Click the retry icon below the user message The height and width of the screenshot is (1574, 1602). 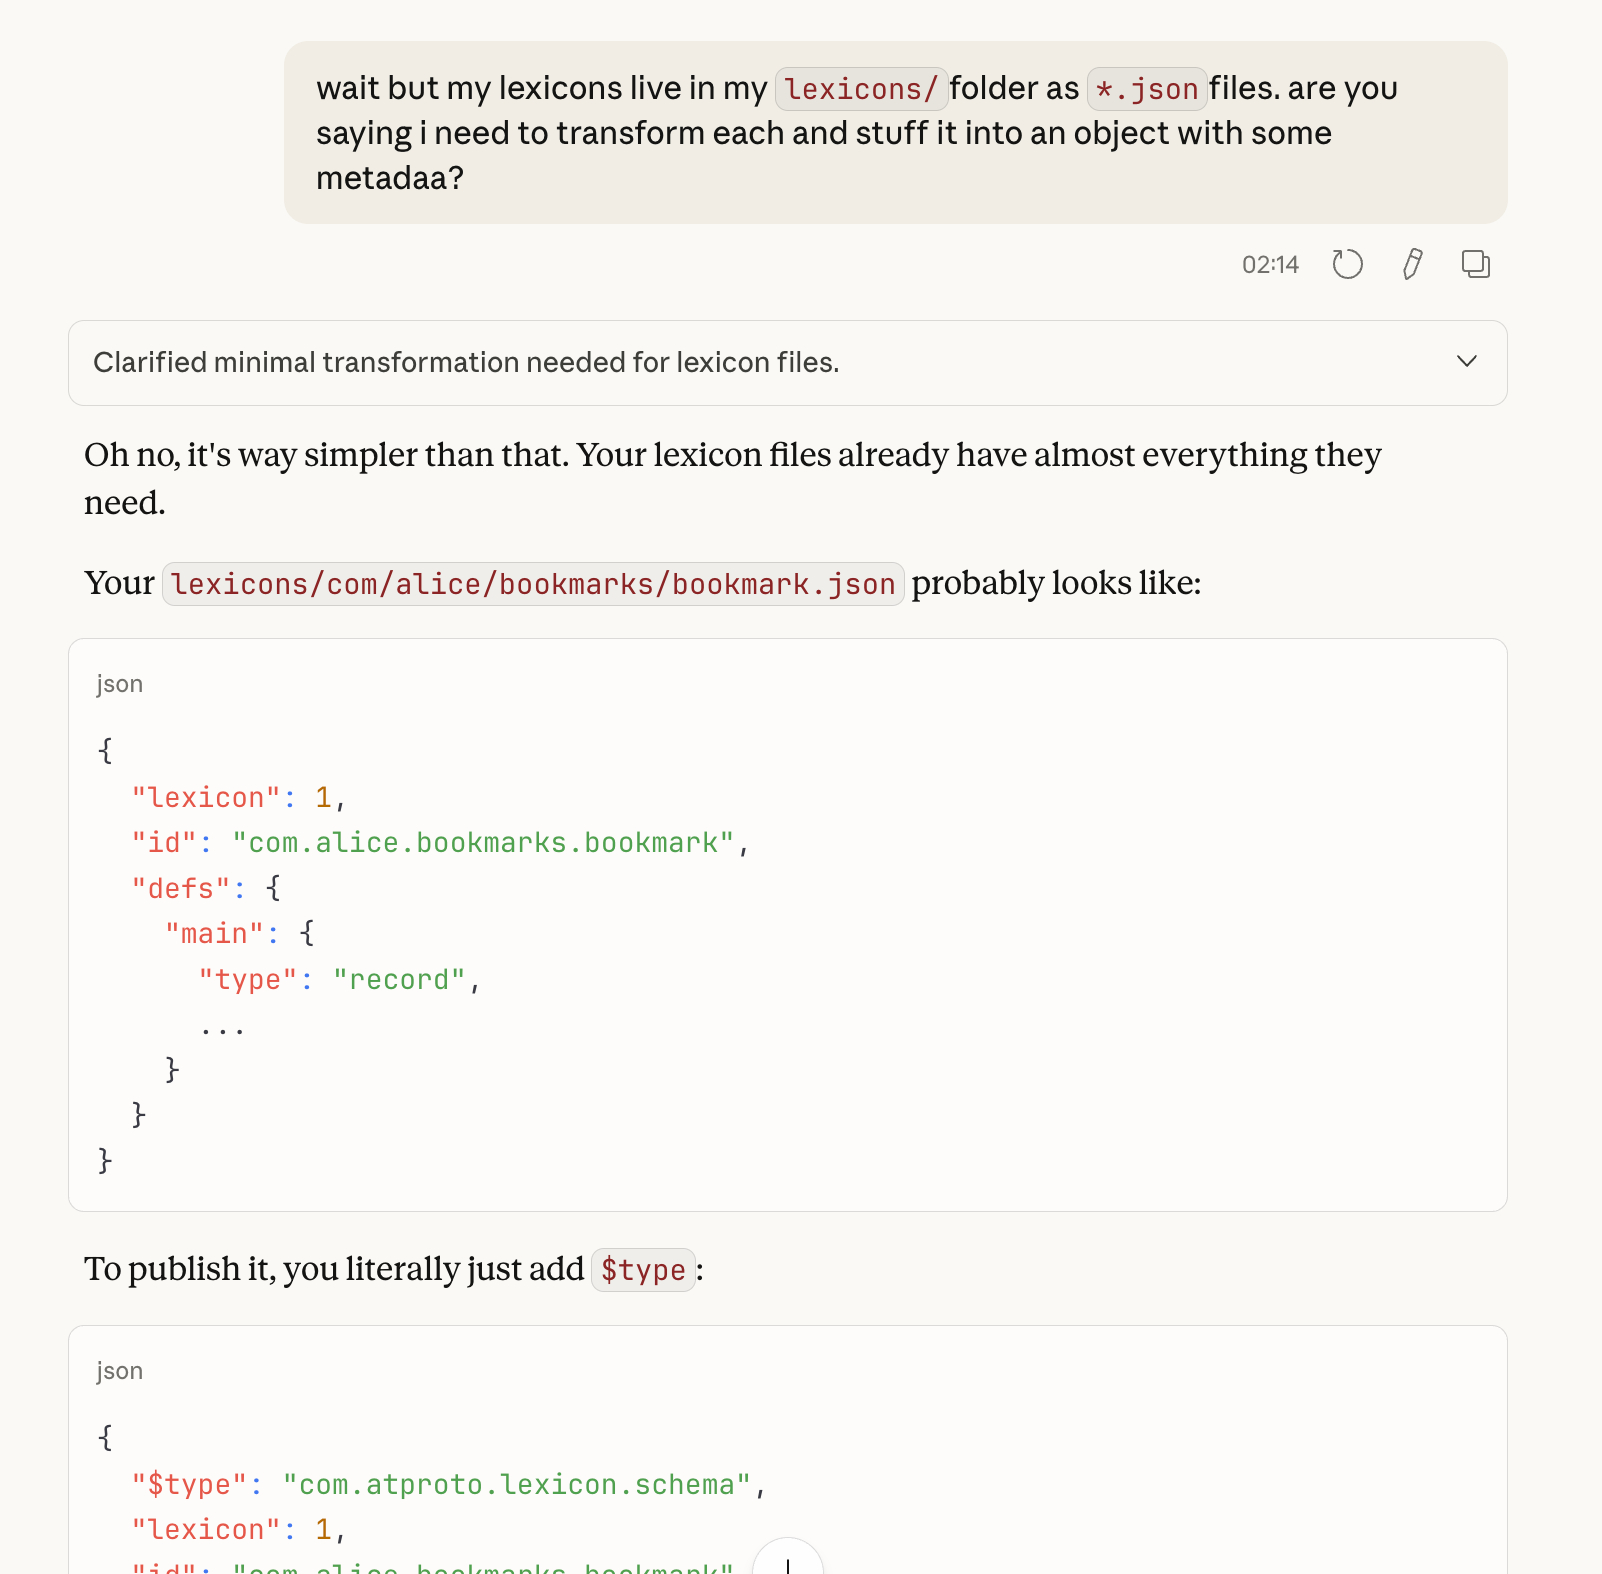coord(1347,264)
